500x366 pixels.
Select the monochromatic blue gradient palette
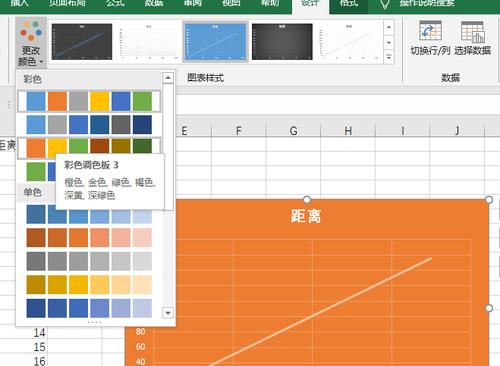(x=89, y=215)
